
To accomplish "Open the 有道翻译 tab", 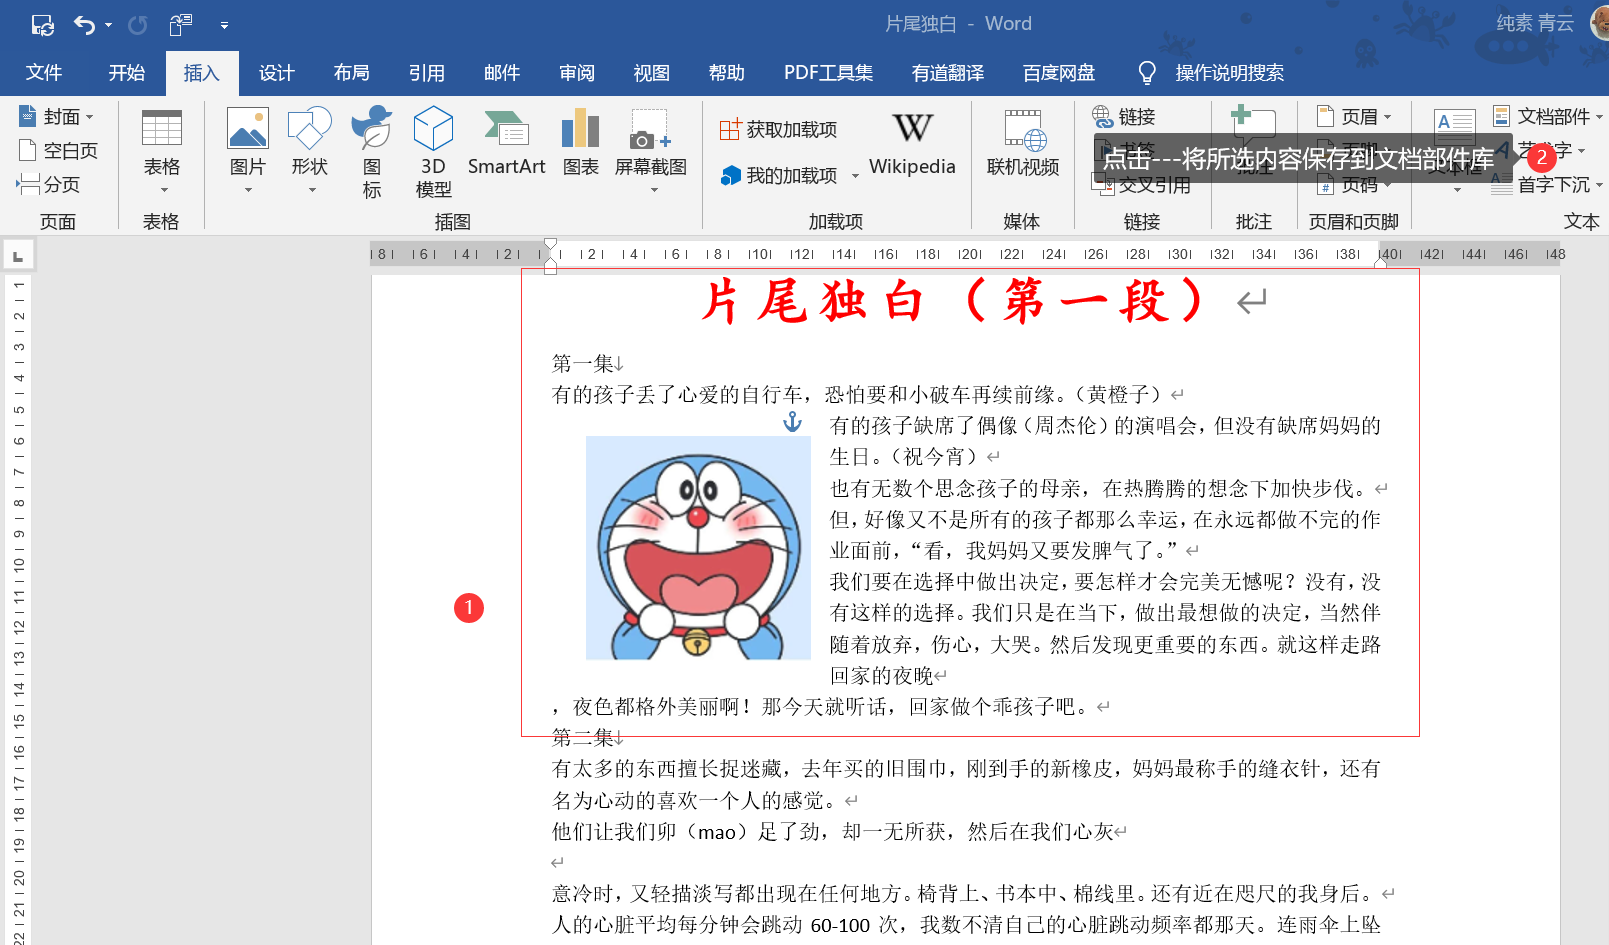I will point(948,73).
